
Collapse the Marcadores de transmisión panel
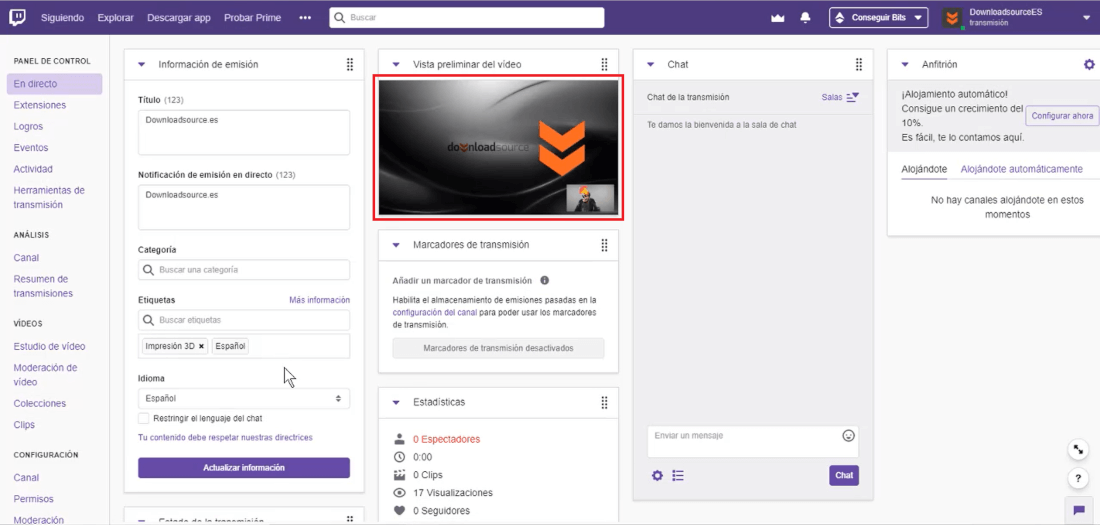click(x=396, y=245)
